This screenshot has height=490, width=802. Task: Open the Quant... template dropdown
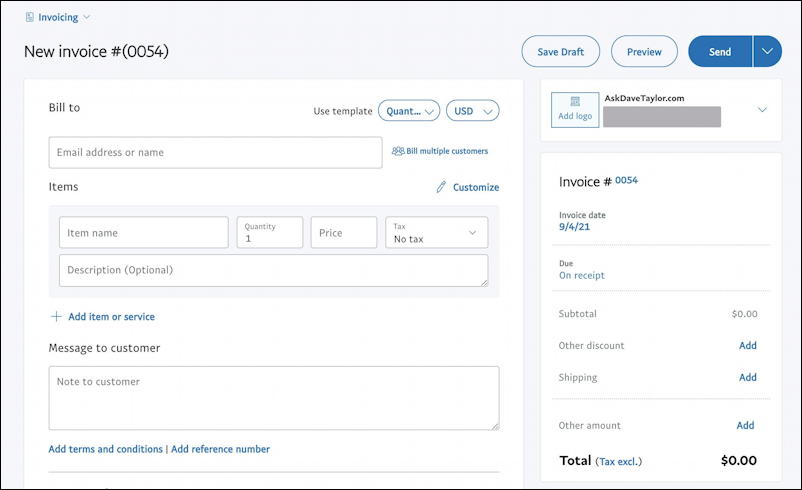click(409, 111)
